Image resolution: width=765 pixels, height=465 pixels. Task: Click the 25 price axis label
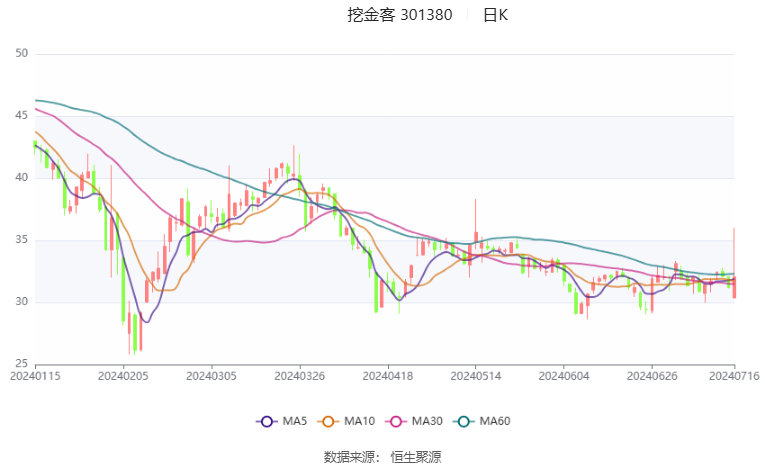coord(21,364)
